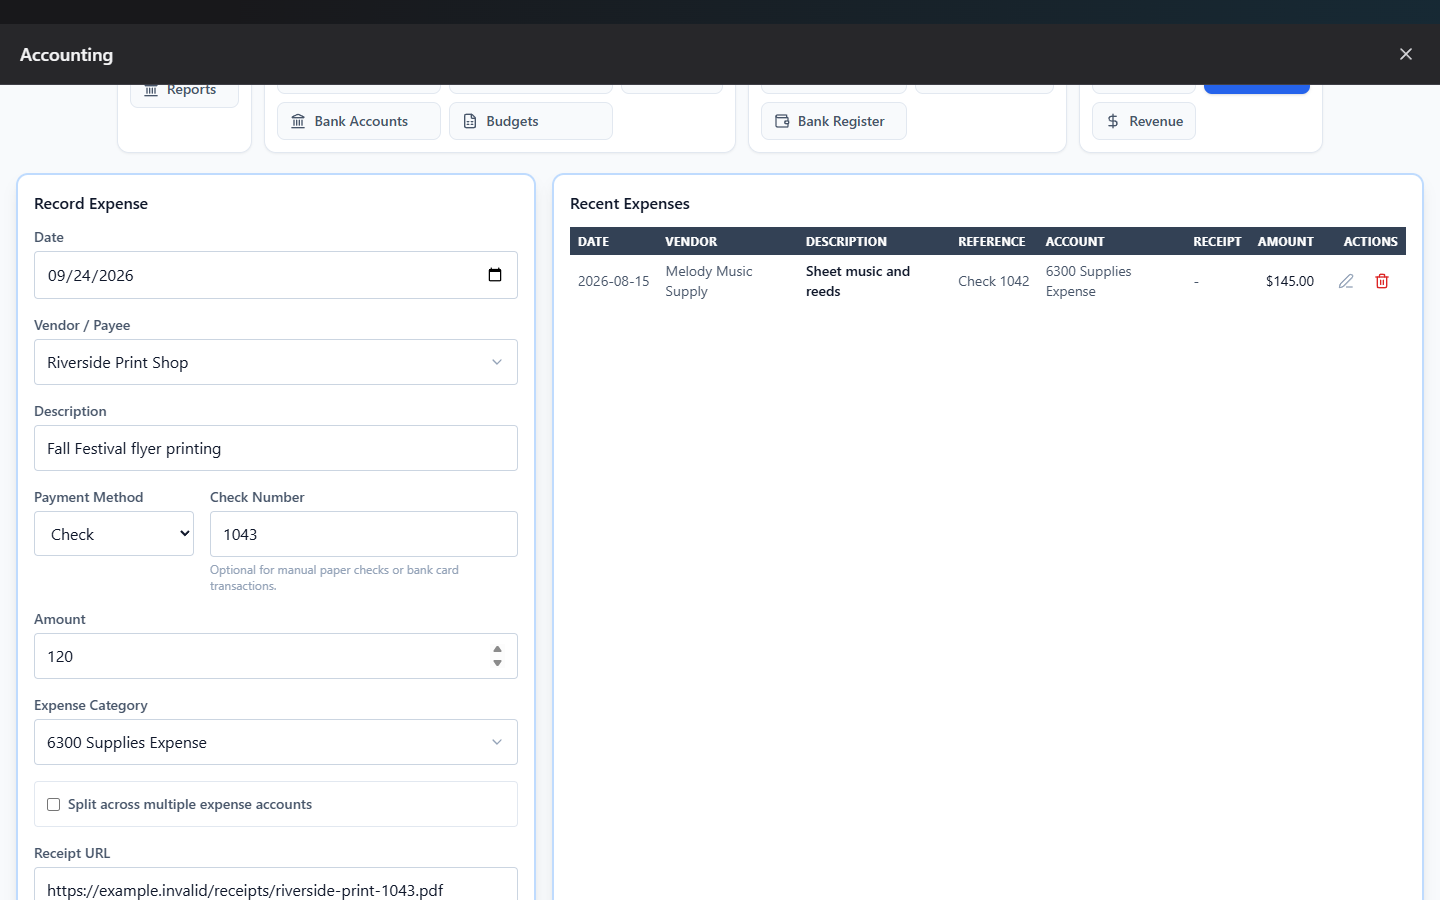
Task: Click the AMOUNT column header
Action: click(x=1286, y=241)
